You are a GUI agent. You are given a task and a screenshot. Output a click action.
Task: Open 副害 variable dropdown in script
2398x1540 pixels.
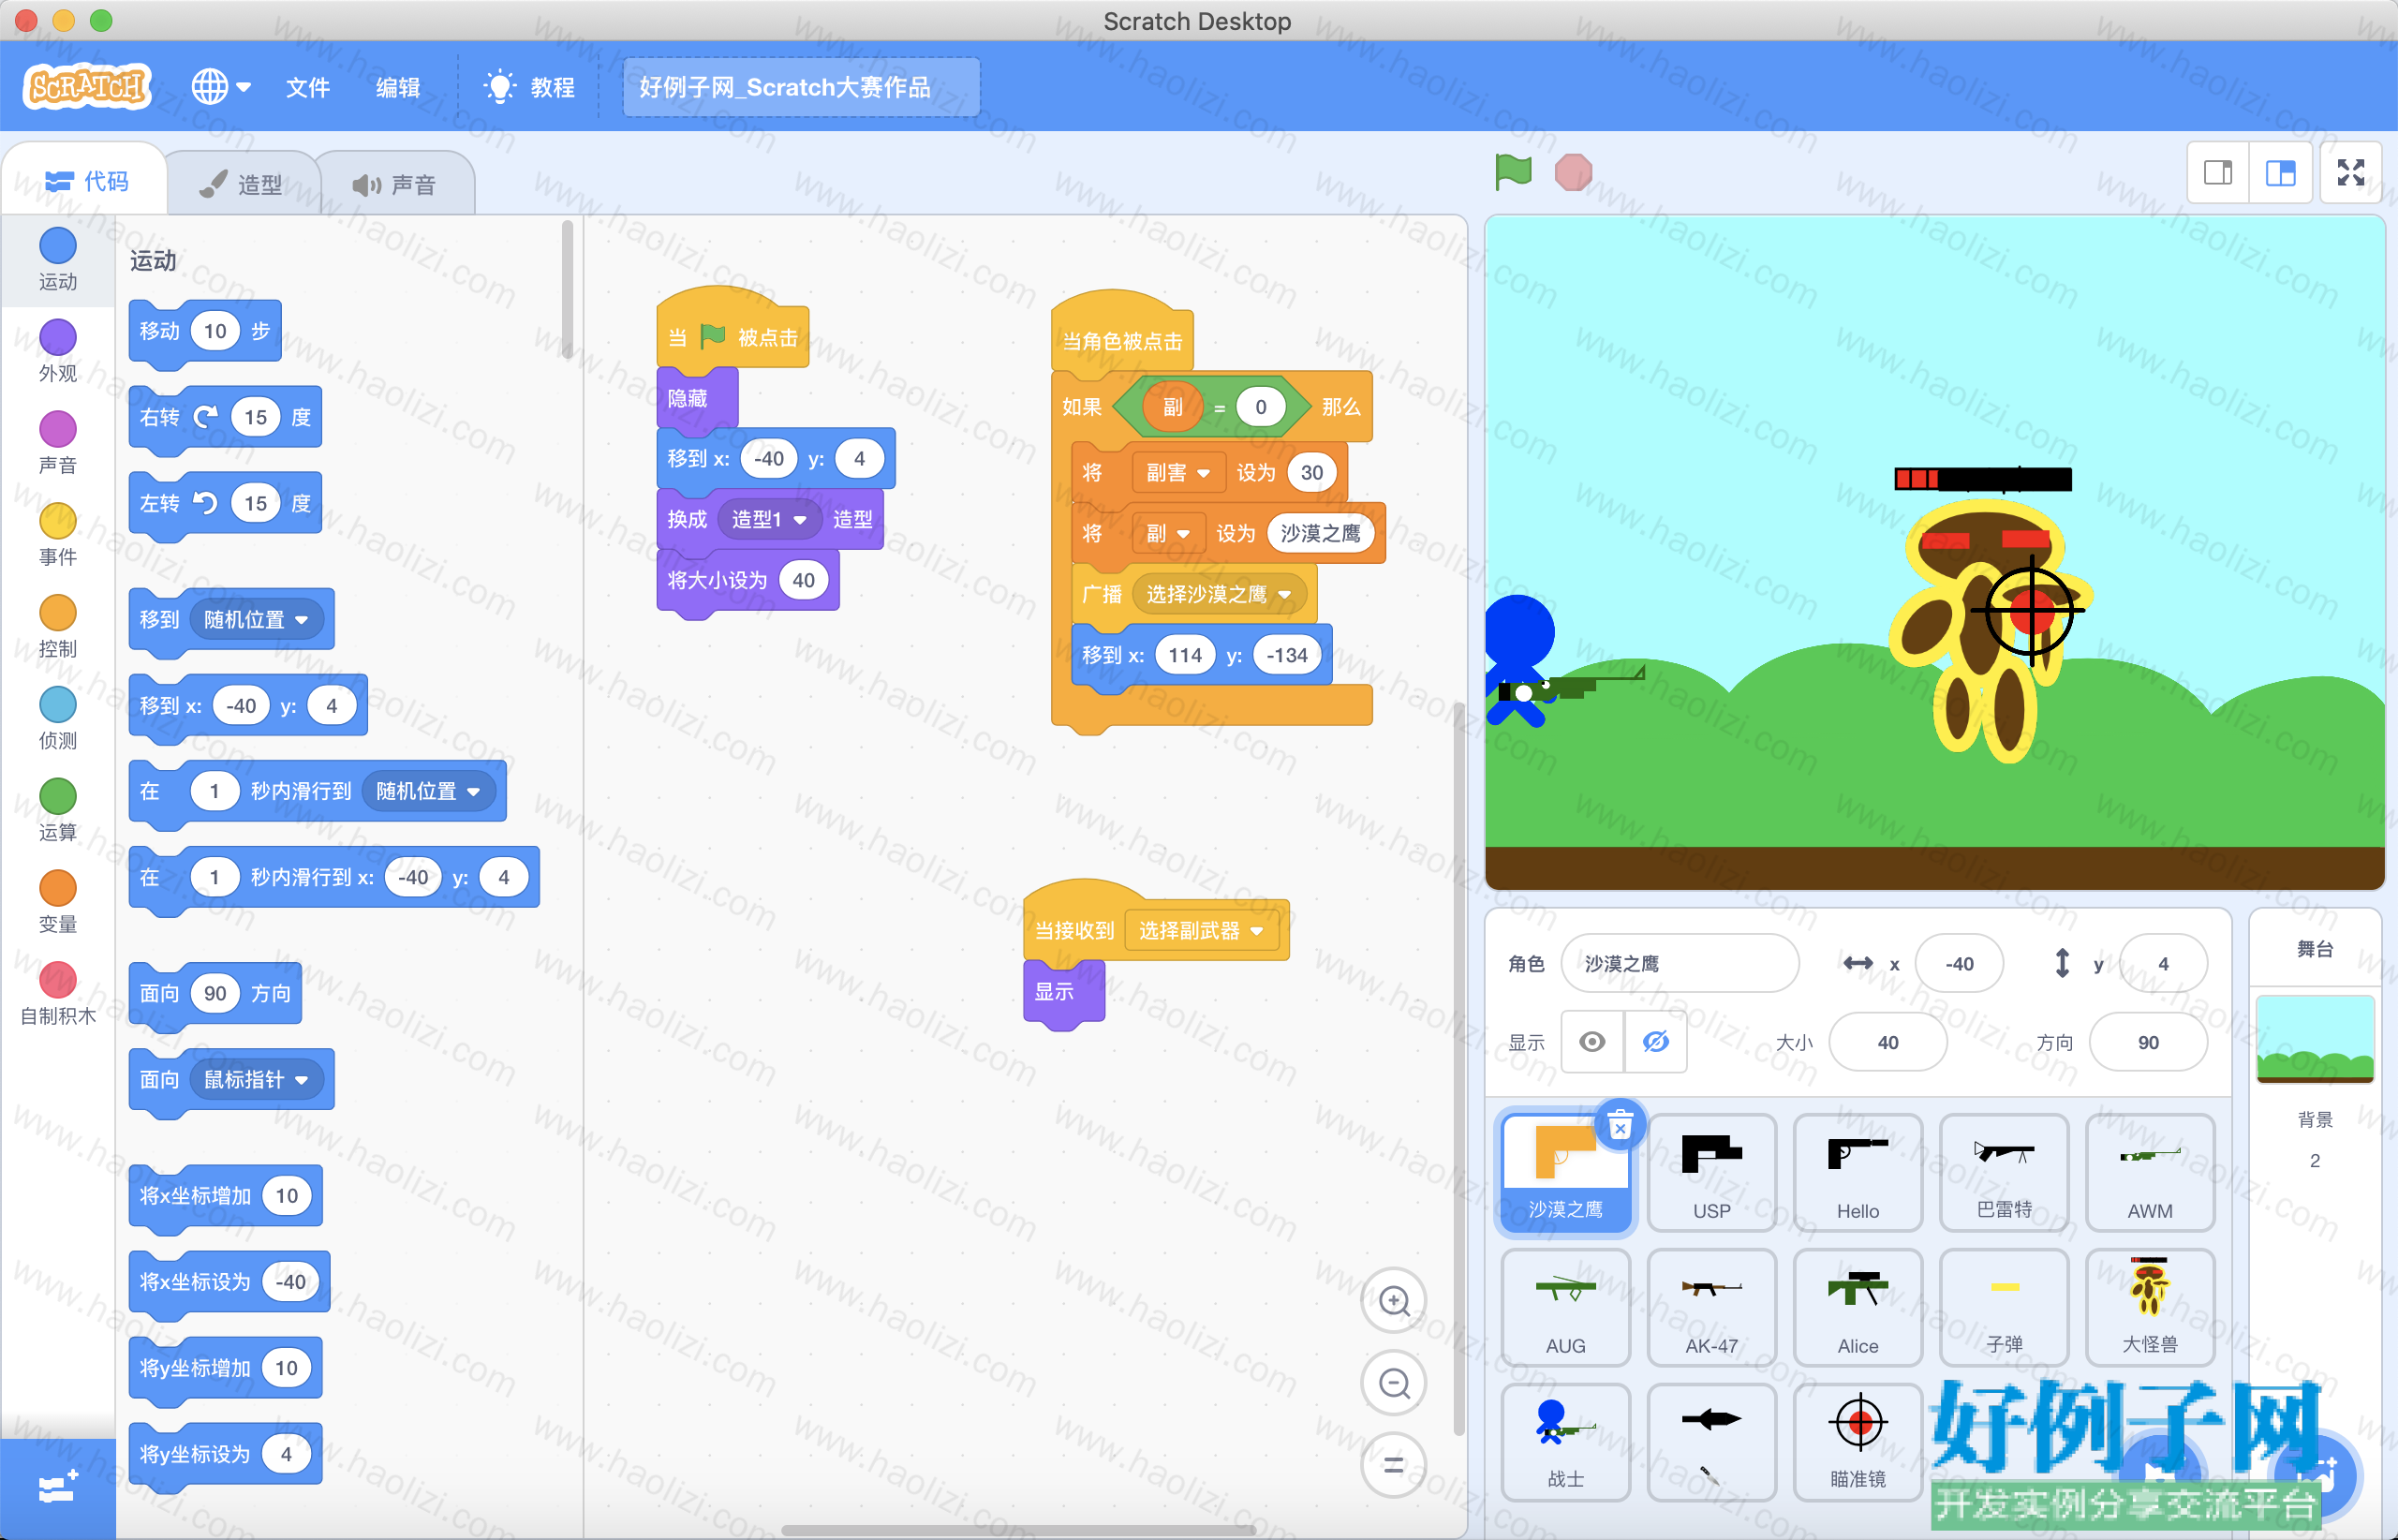pos(1177,472)
